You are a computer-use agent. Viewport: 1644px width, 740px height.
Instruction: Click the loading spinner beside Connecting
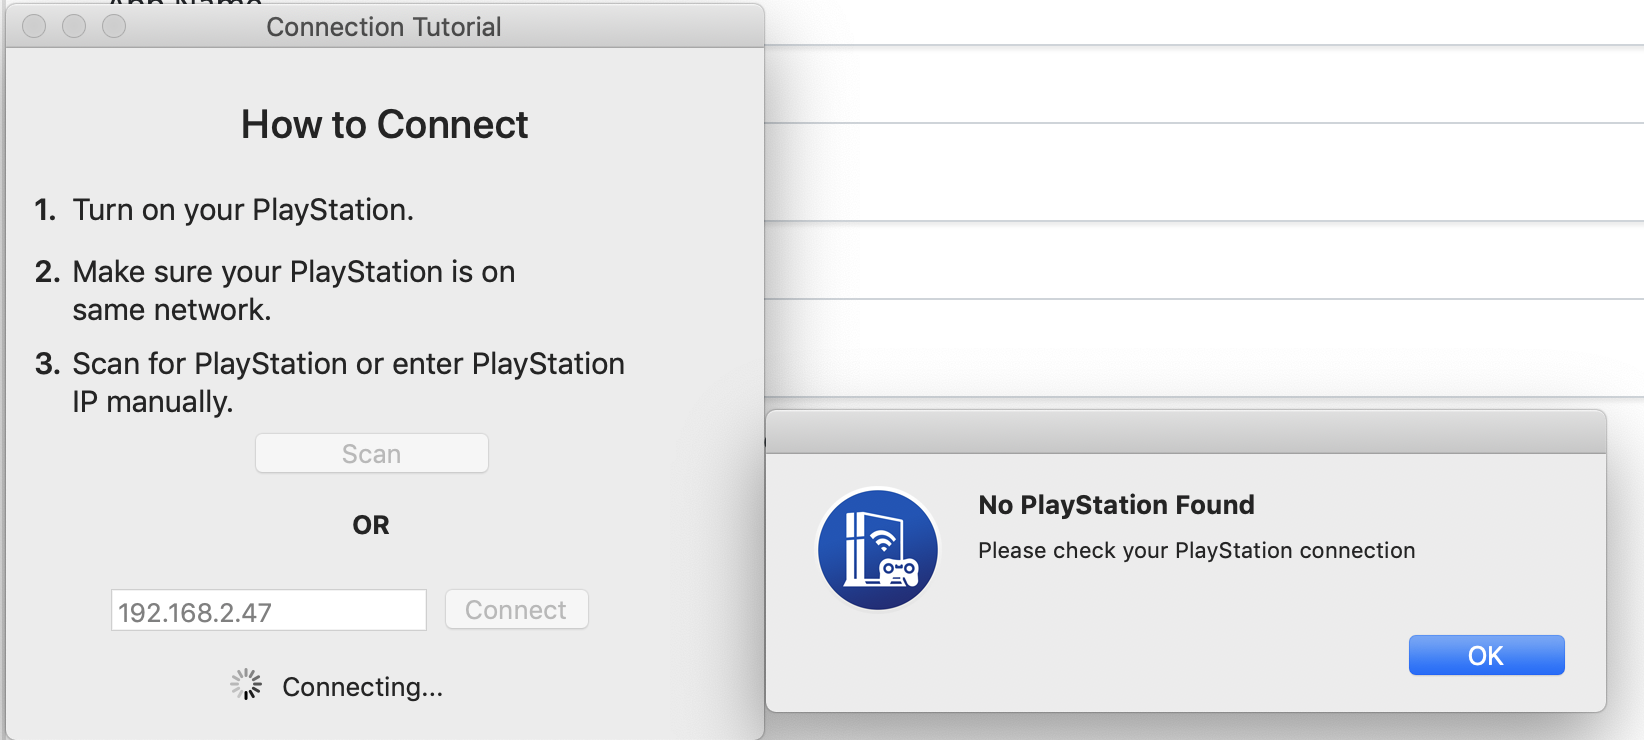[246, 685]
